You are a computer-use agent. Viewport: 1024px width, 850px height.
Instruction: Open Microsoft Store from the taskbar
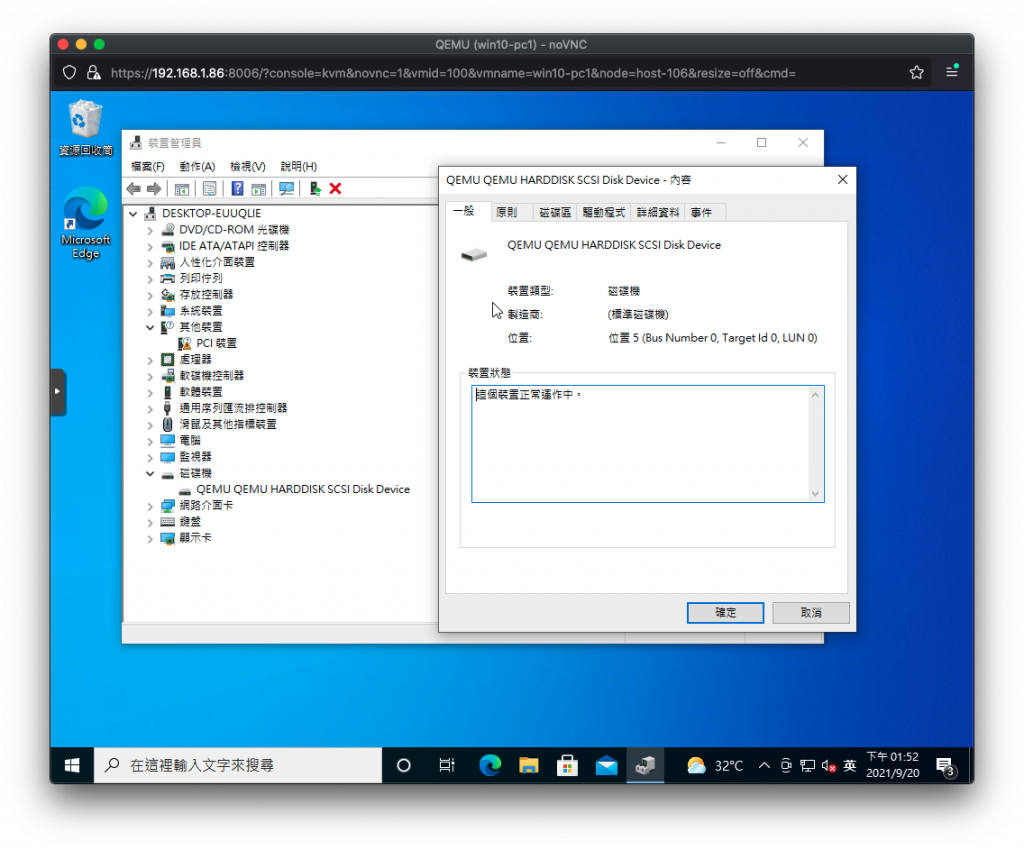(x=568, y=765)
